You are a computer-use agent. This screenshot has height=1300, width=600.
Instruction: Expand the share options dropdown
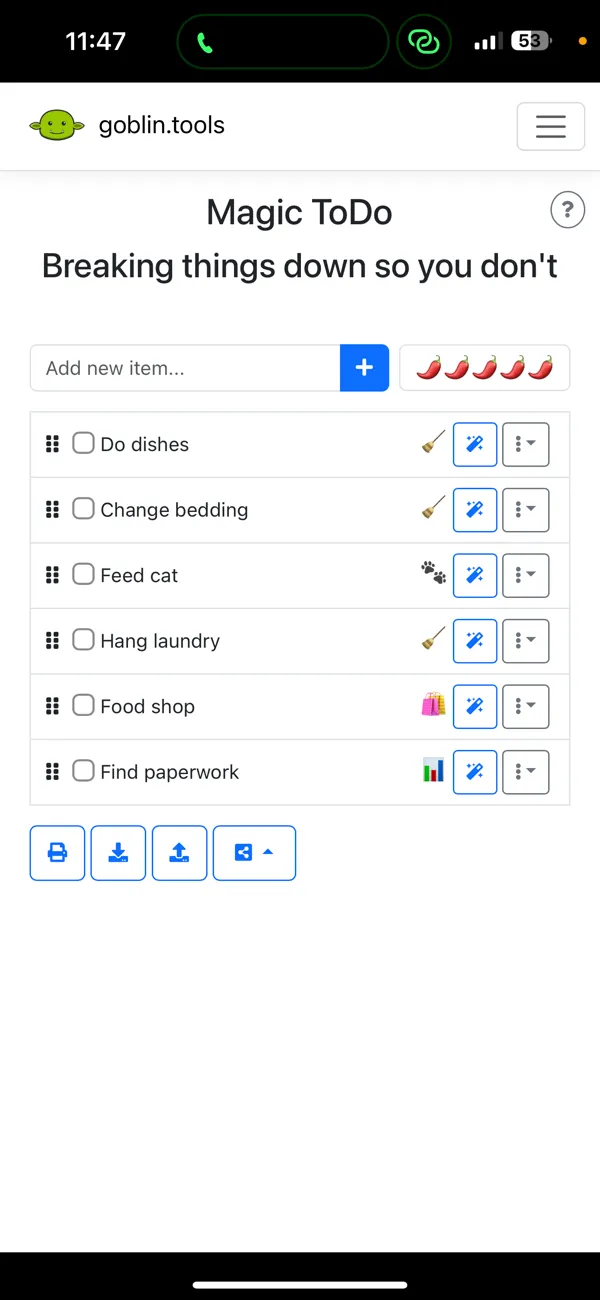[254, 853]
